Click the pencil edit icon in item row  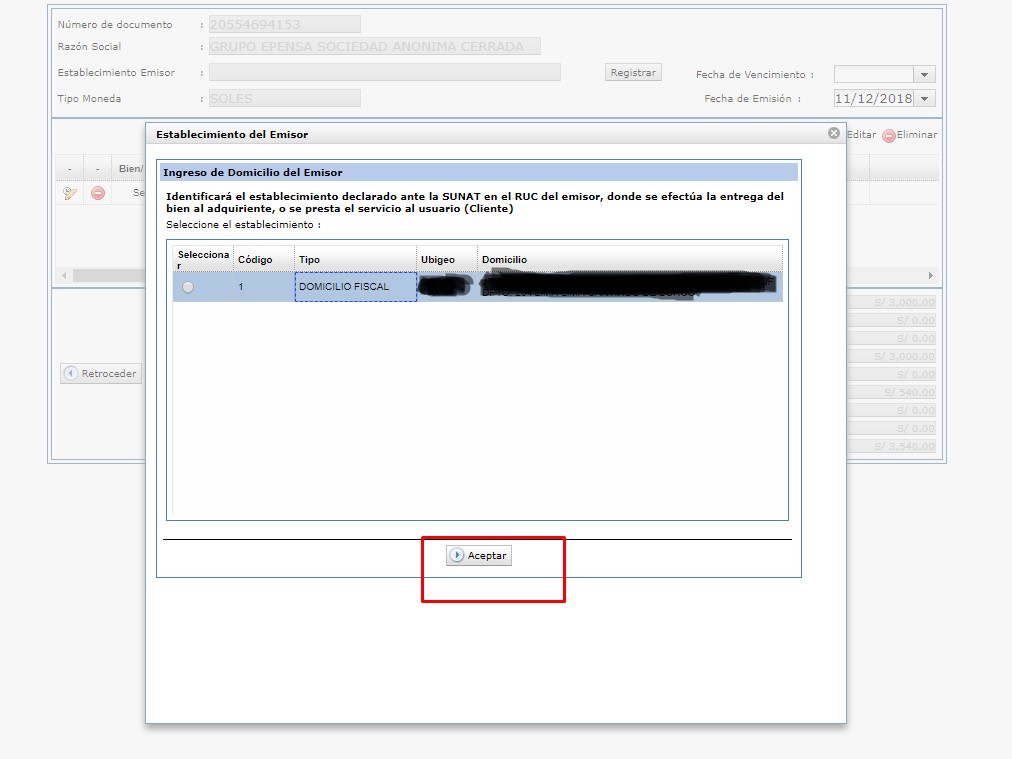[x=70, y=193]
